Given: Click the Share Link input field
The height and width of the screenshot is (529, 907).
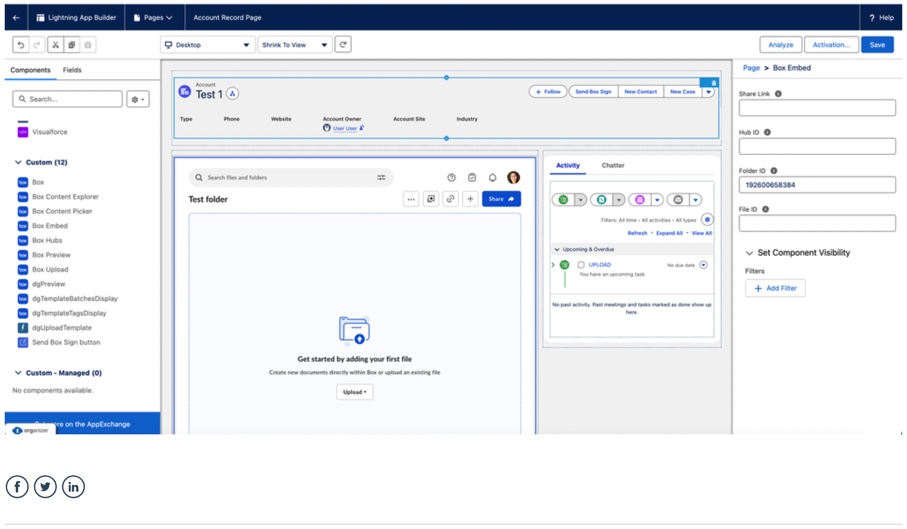Looking at the screenshot, I should pos(817,108).
